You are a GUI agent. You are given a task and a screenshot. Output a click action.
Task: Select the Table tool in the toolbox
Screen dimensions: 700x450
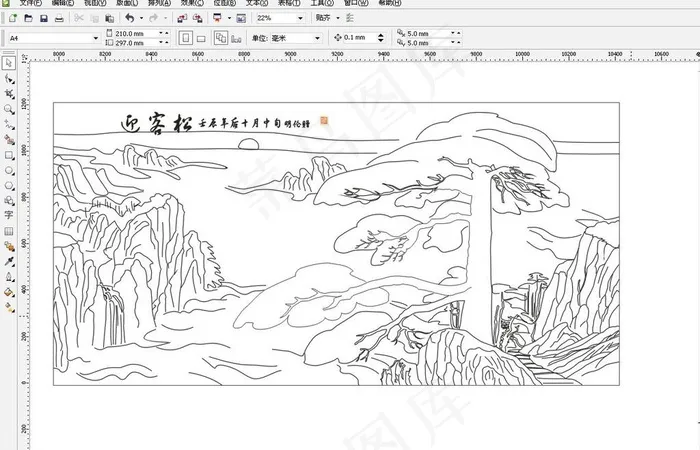point(9,230)
